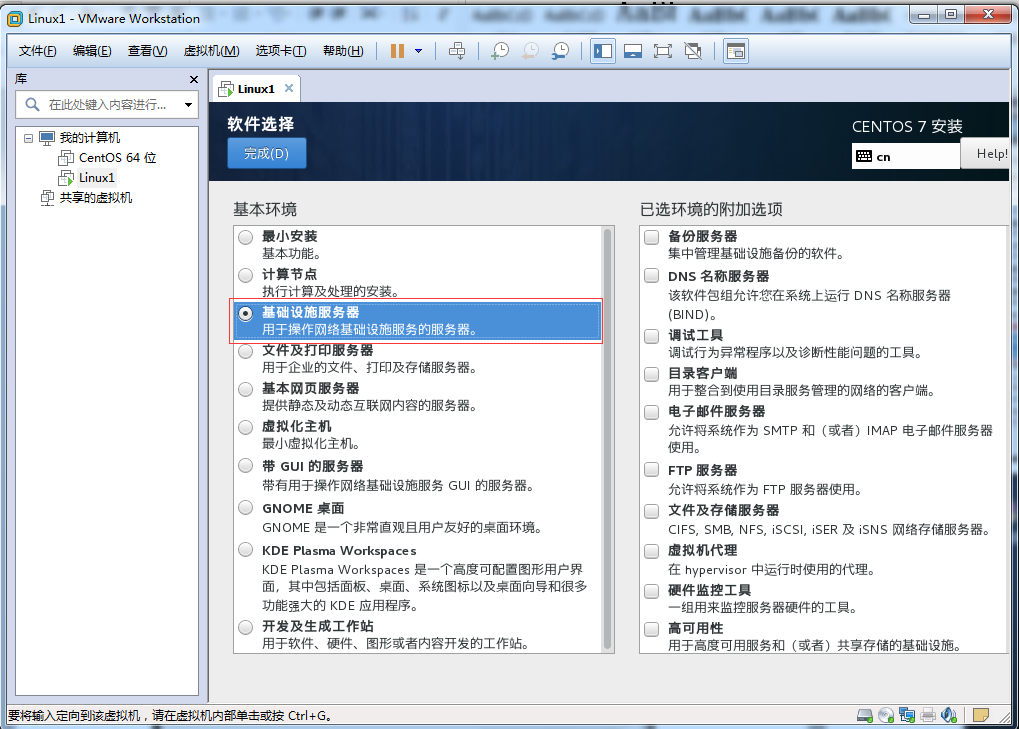Click the Unity mode toolbar icon
This screenshot has height=729, width=1019.
(x=693, y=51)
